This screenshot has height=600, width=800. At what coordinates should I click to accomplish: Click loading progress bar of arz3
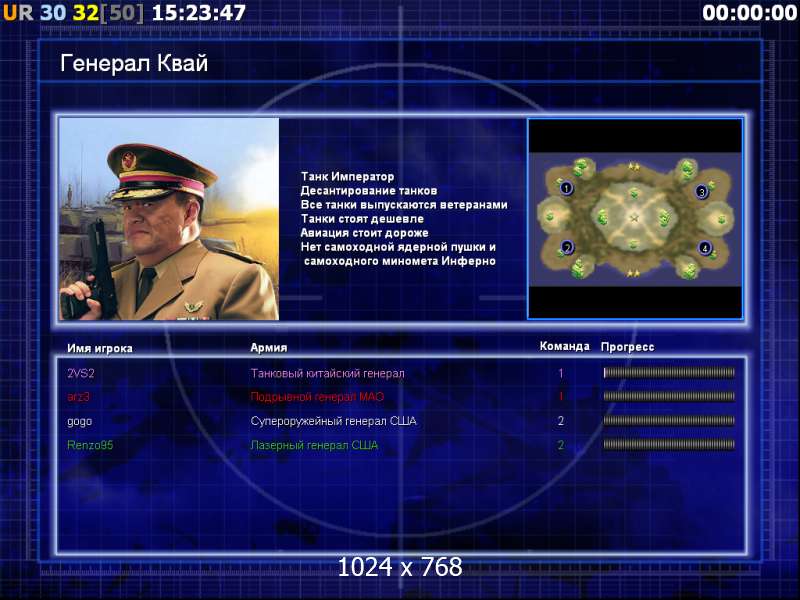[x=669, y=396]
